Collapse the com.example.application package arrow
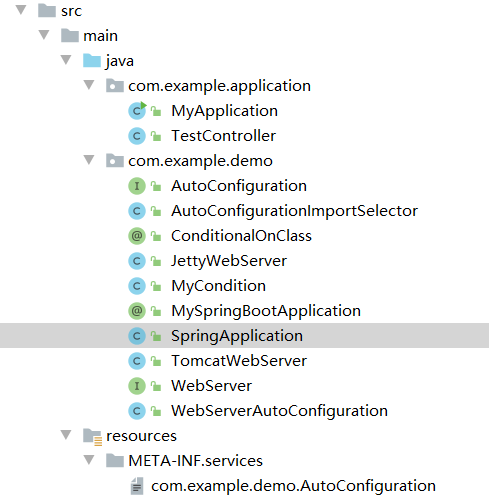 [x=89, y=85]
